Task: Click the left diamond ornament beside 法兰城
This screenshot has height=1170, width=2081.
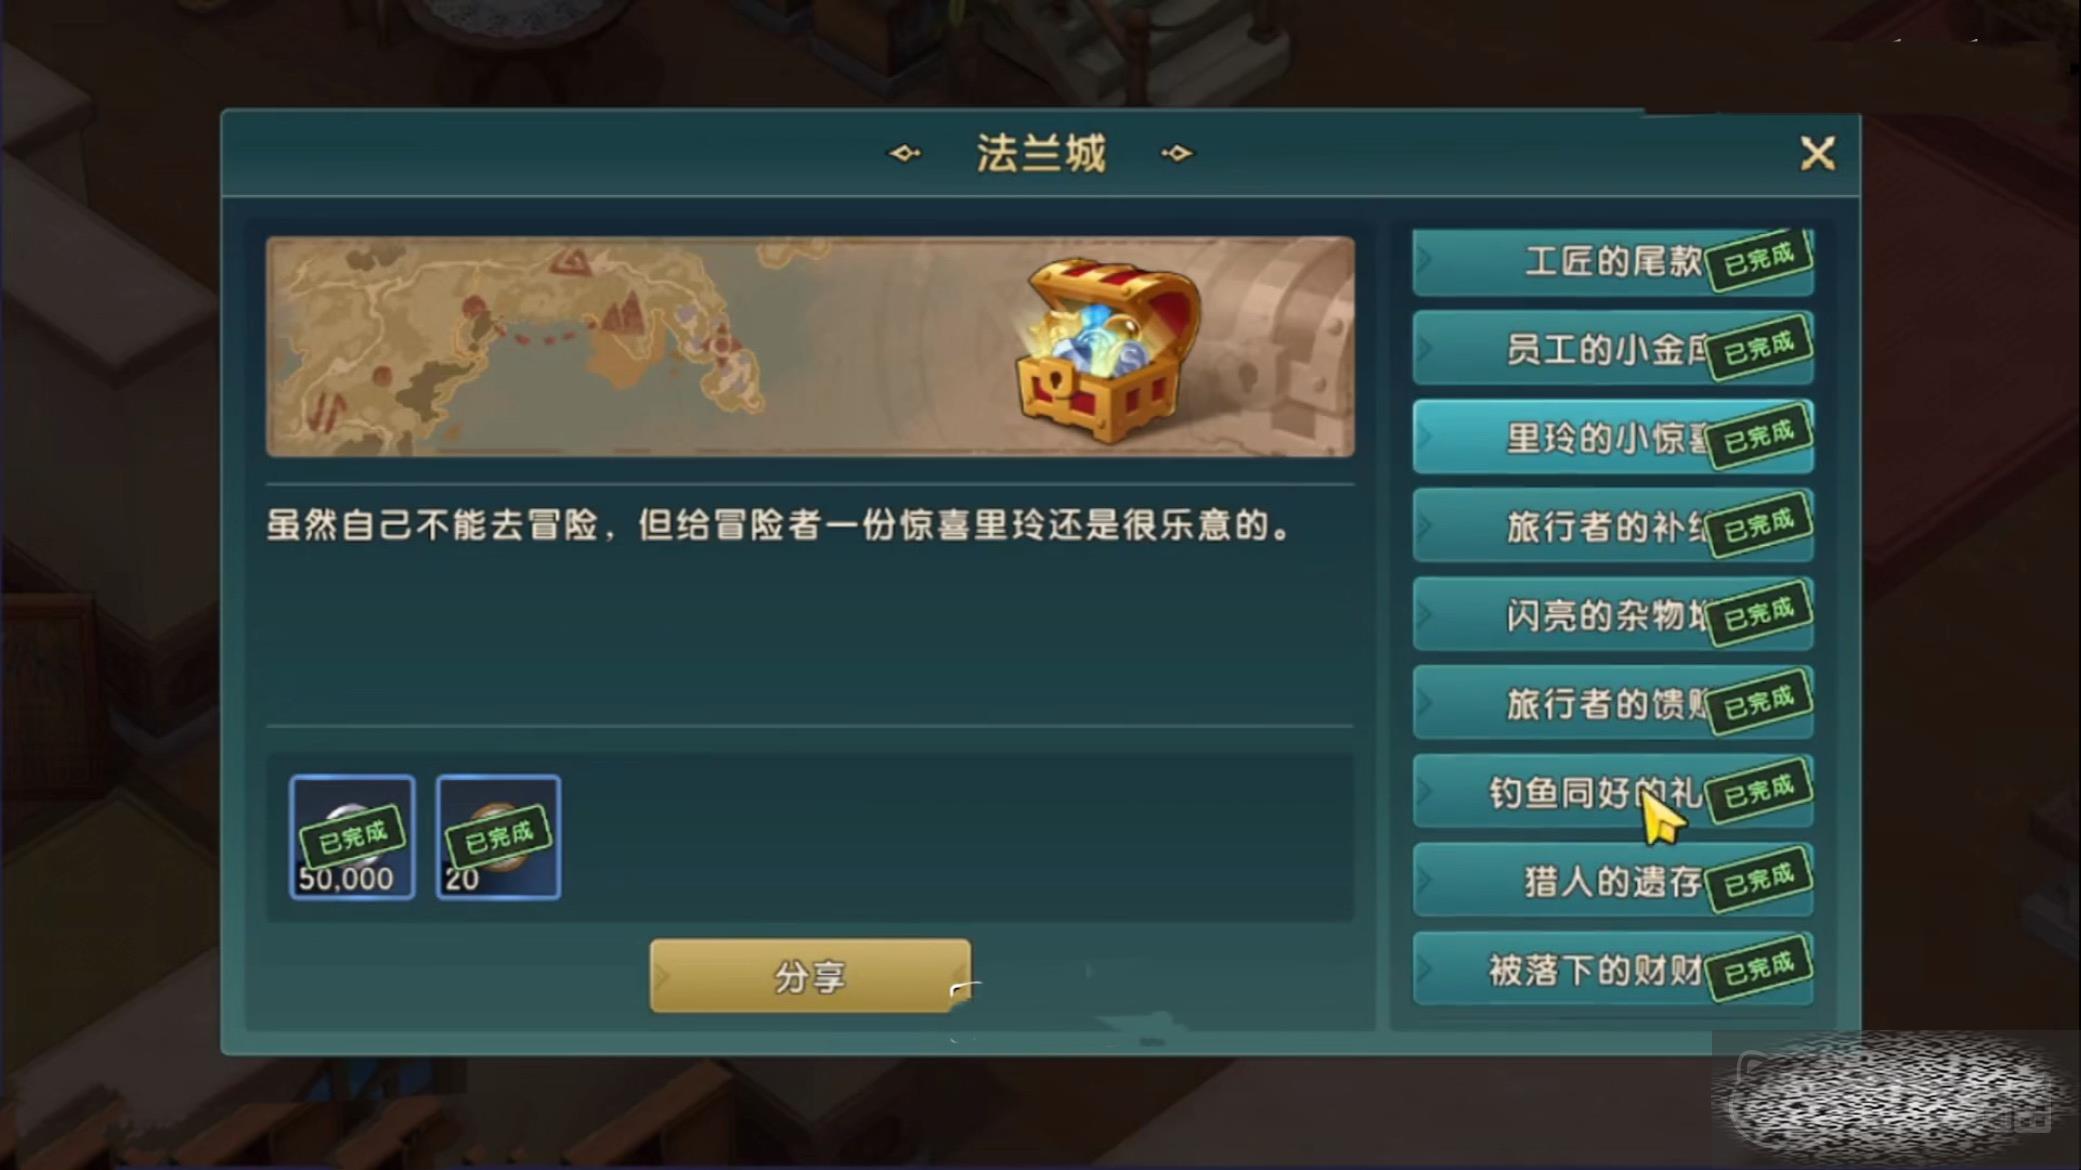Action: click(905, 153)
